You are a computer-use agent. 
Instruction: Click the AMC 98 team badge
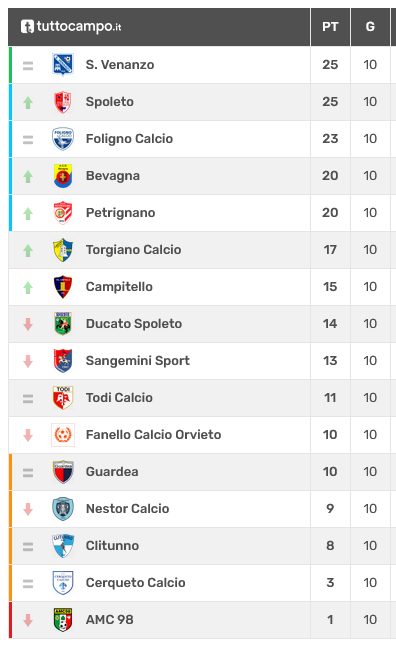point(63,619)
